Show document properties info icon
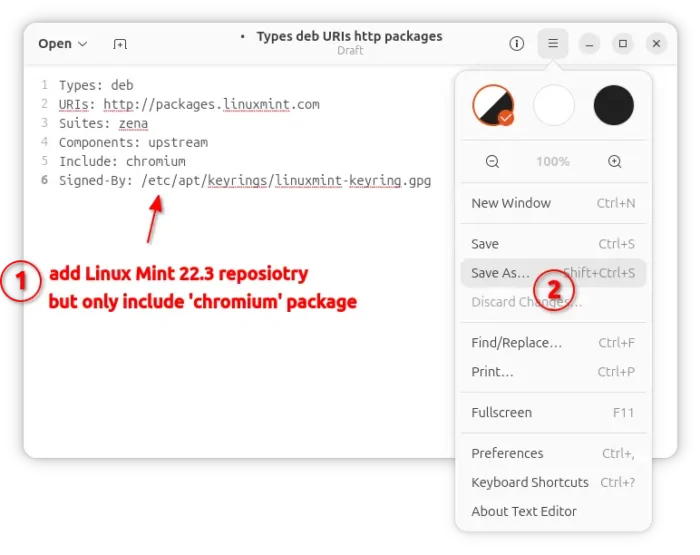 (517, 43)
